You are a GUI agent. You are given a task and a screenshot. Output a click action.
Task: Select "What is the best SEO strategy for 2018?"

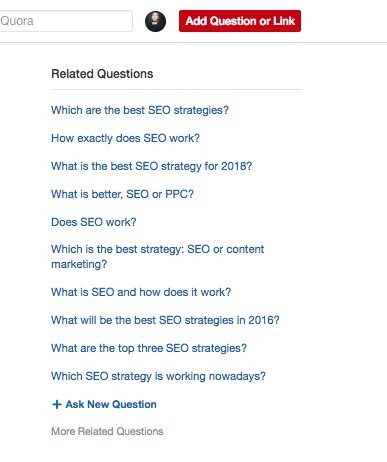tap(152, 166)
